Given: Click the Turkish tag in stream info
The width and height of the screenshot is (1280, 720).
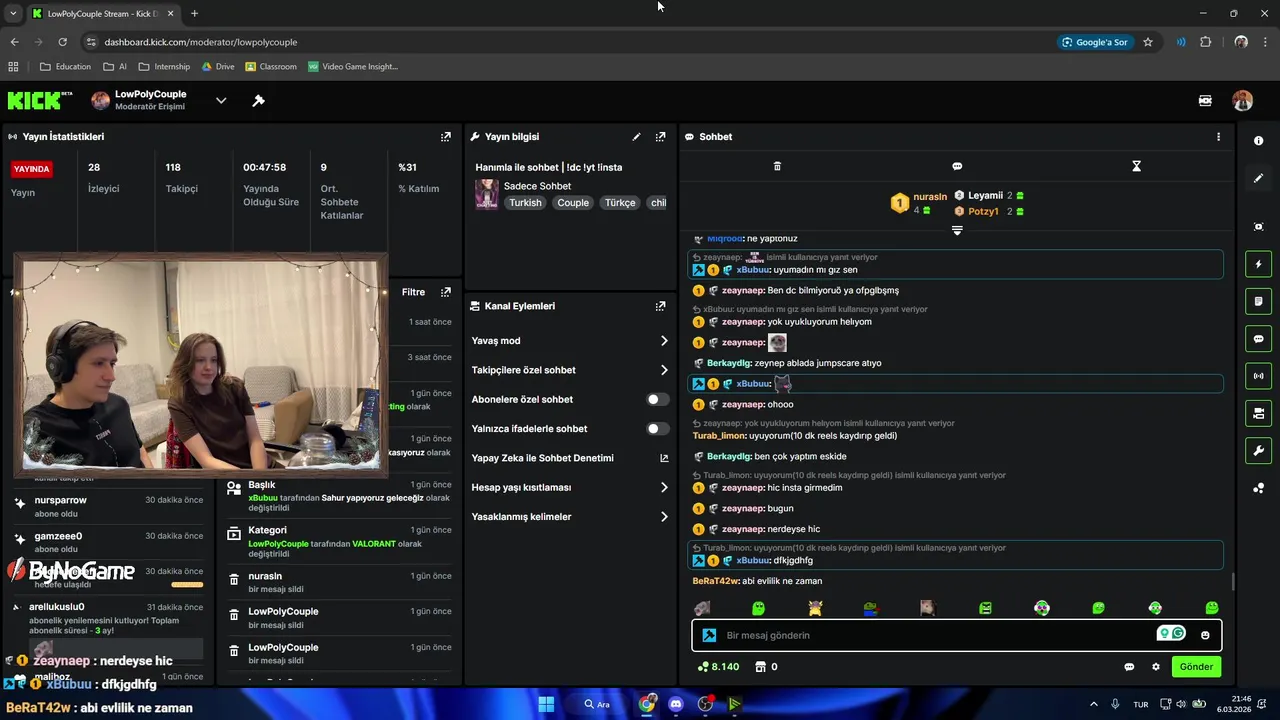Looking at the screenshot, I should pos(525,203).
